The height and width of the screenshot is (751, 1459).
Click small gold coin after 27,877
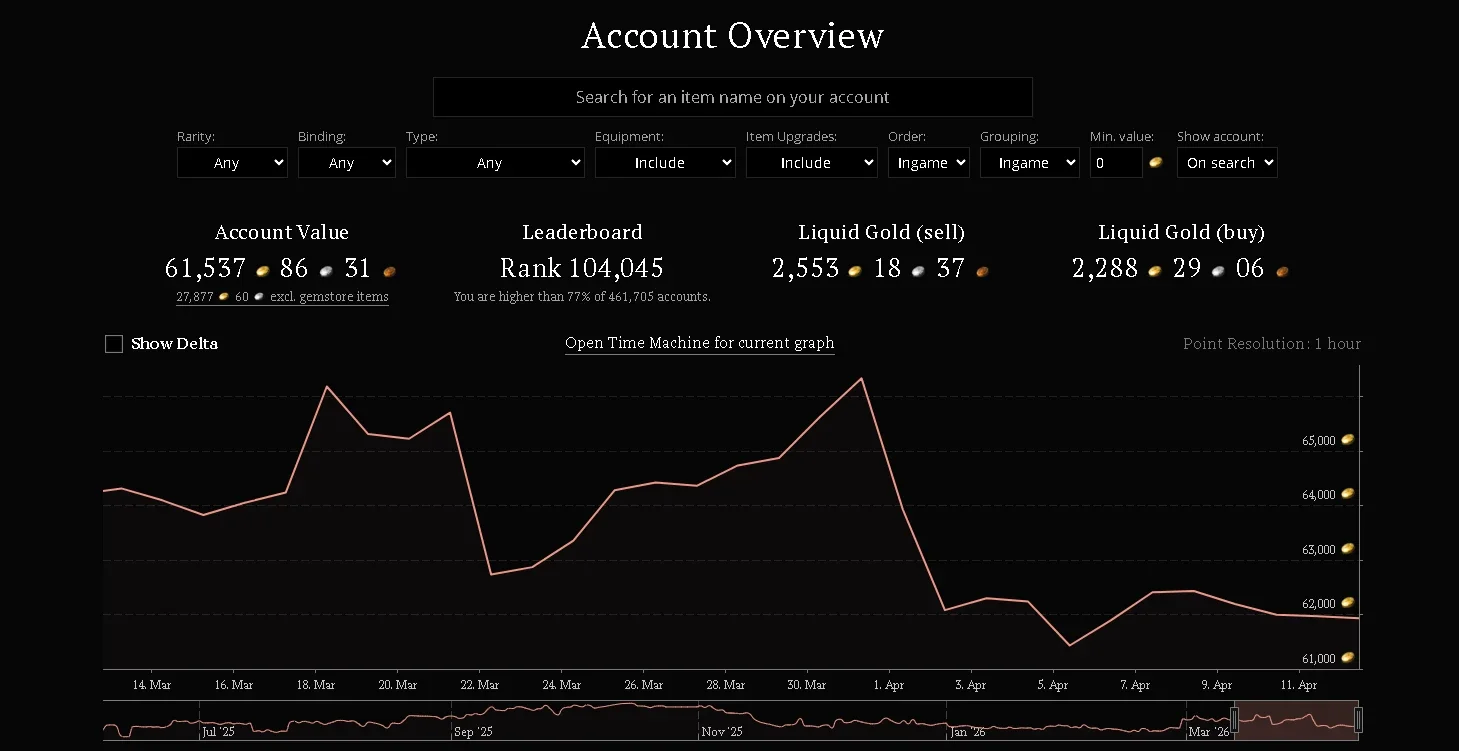click(224, 296)
